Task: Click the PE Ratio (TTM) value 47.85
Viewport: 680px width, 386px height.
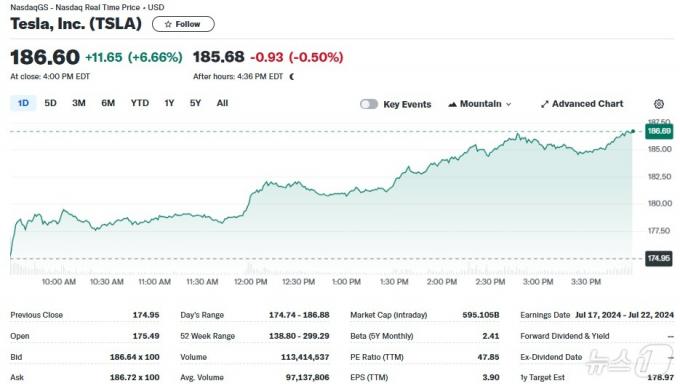Action: [x=488, y=357]
